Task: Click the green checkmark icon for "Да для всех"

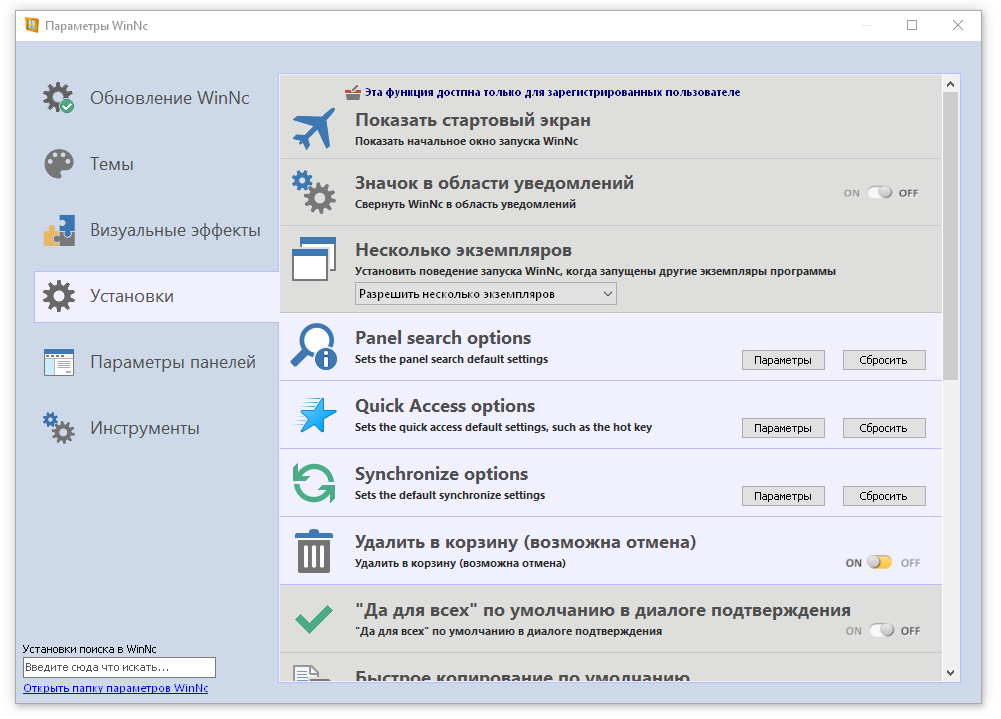Action: [314, 619]
